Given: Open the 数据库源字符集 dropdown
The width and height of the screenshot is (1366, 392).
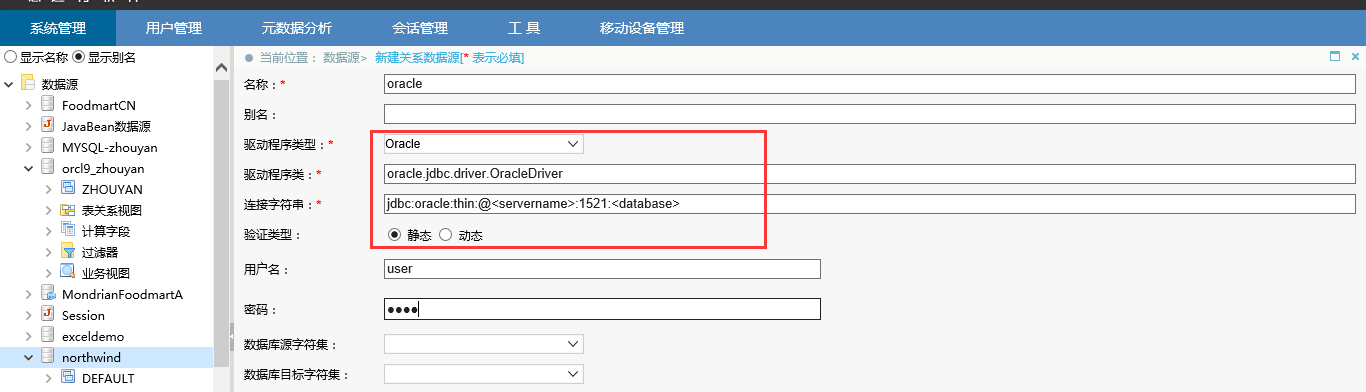Looking at the screenshot, I should tap(484, 344).
